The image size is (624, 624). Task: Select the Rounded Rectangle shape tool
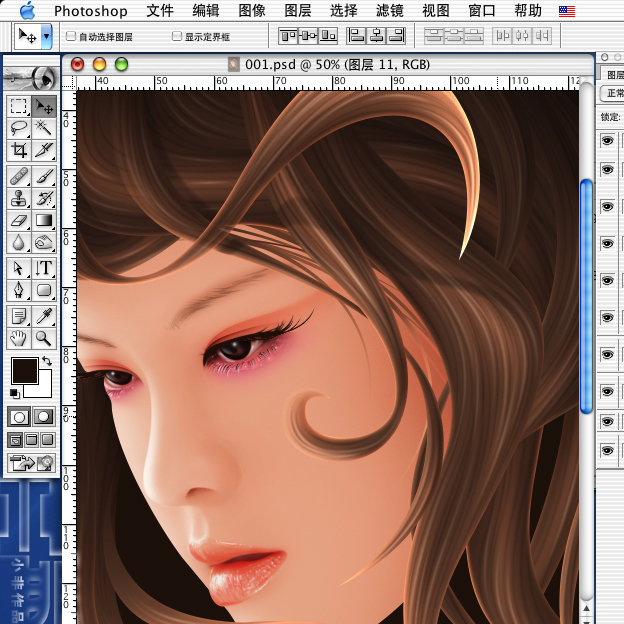[44, 290]
